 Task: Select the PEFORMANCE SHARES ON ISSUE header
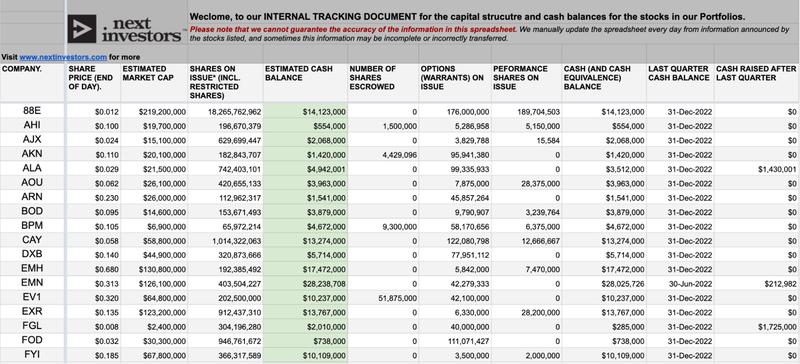click(527, 83)
